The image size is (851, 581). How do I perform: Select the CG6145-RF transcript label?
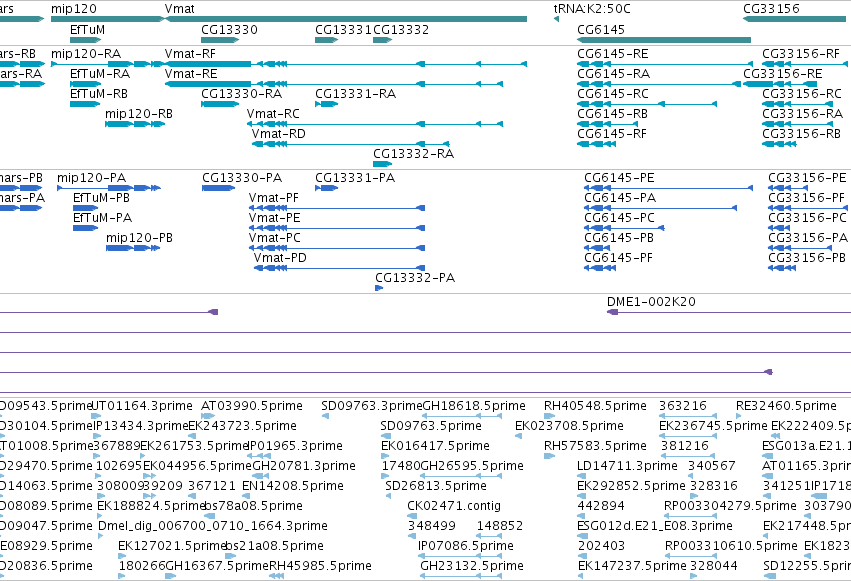pos(612,134)
